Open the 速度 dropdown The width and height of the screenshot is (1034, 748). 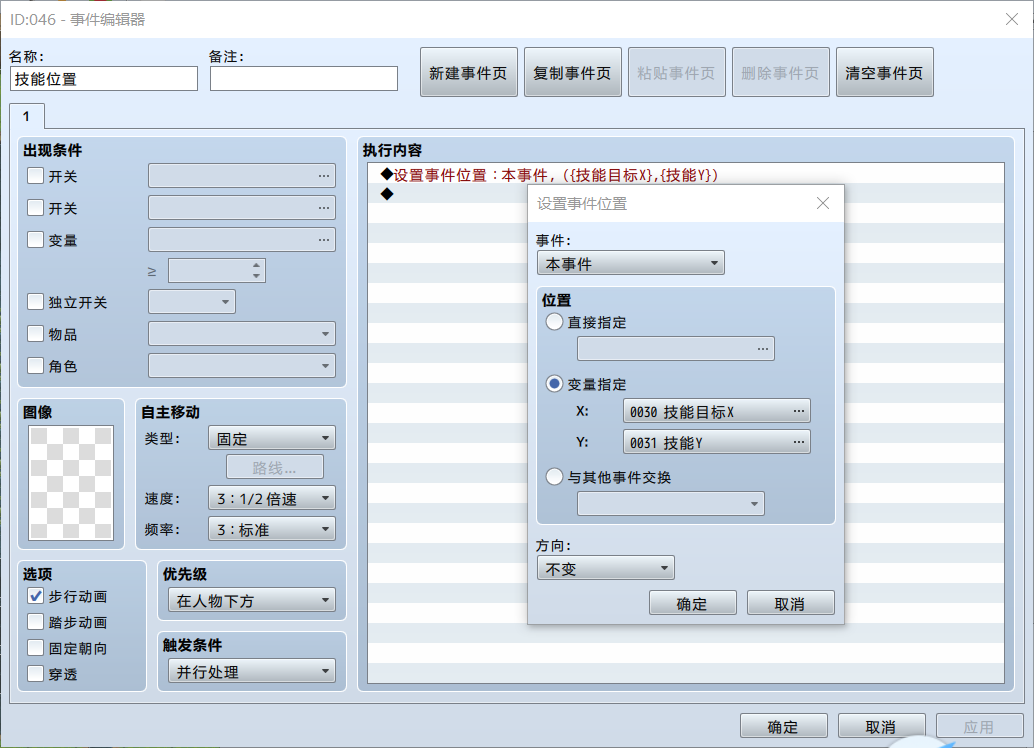(272, 498)
